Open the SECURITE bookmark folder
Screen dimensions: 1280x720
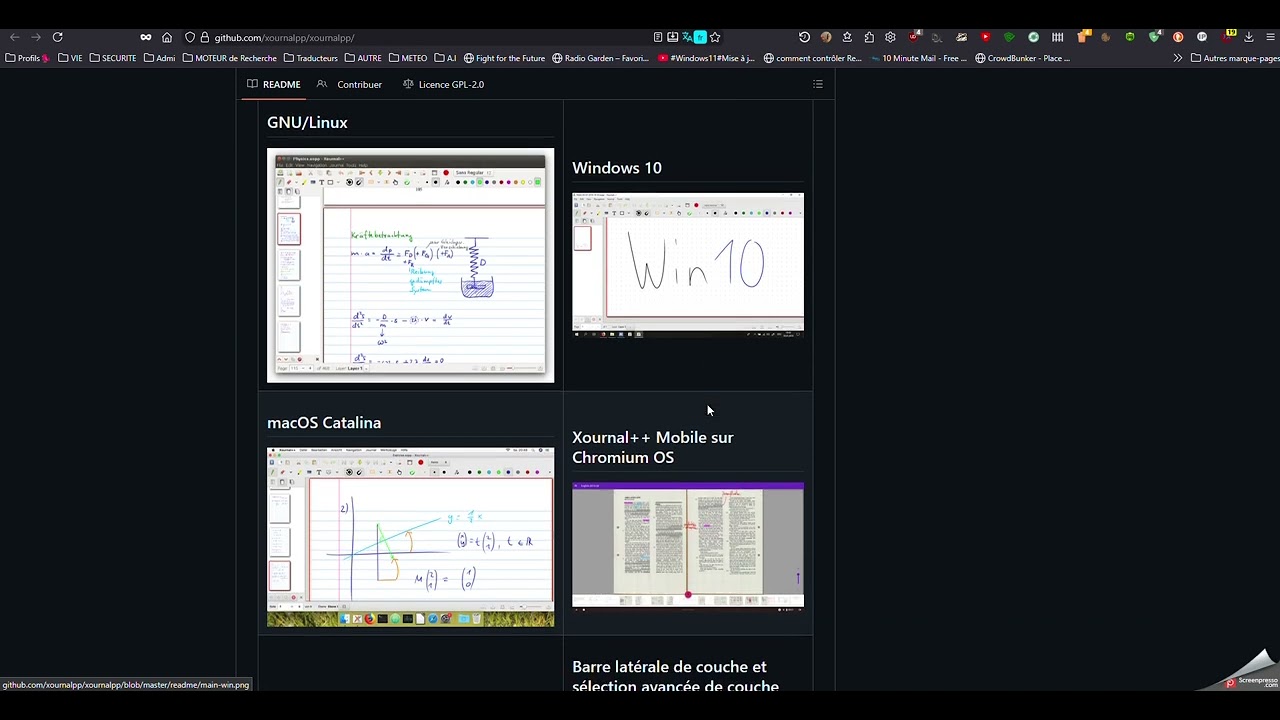coord(113,58)
